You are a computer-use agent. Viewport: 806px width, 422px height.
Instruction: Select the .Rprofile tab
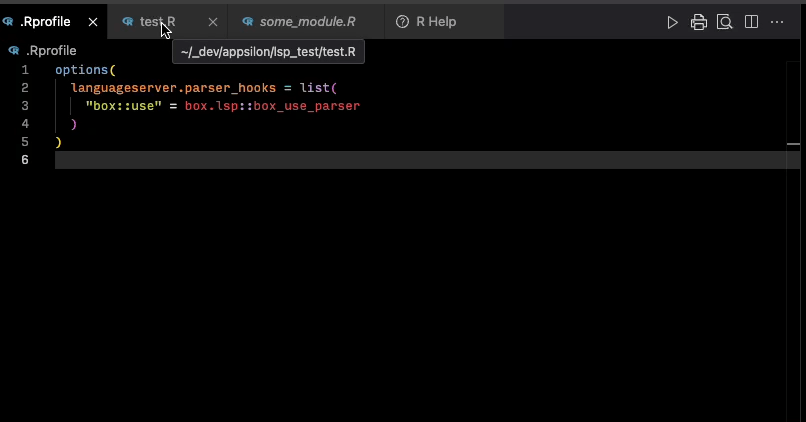pyautogui.click(x=45, y=22)
